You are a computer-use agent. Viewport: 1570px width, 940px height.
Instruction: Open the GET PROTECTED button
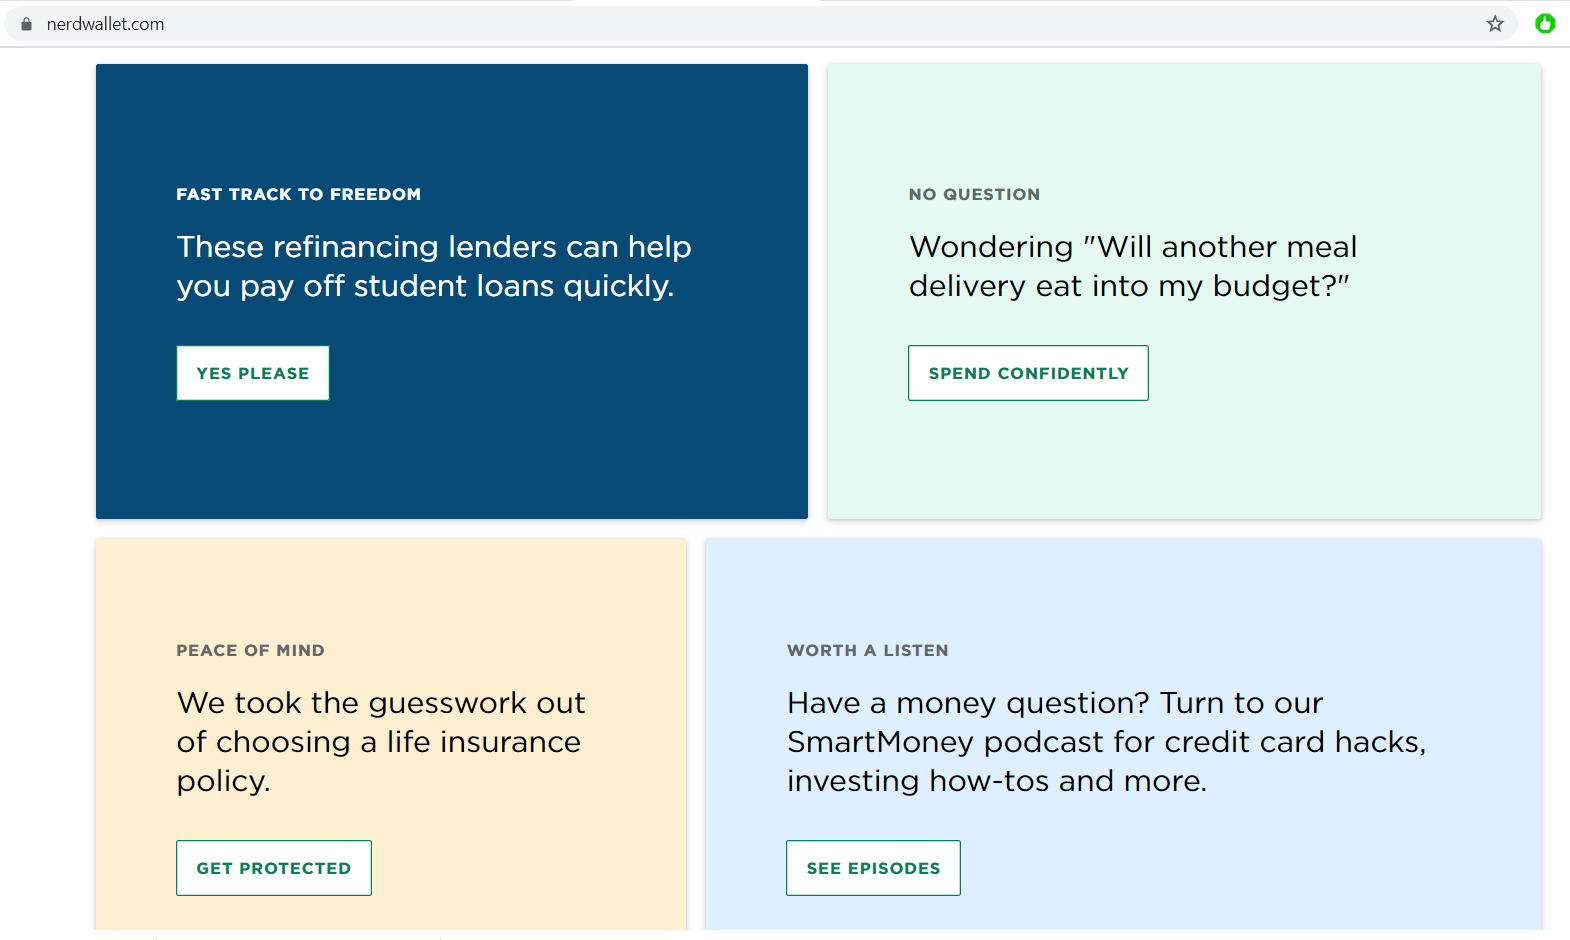click(274, 868)
